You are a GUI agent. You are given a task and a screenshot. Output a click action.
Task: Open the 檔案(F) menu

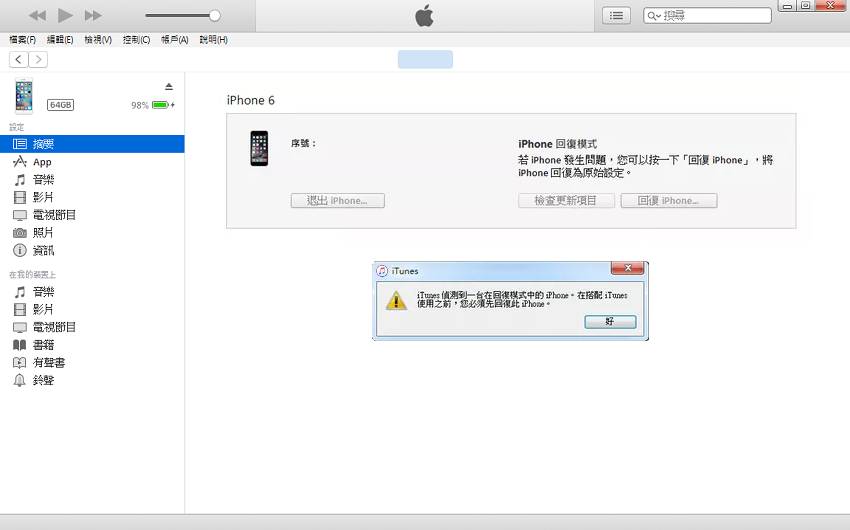pyautogui.click(x=22, y=40)
